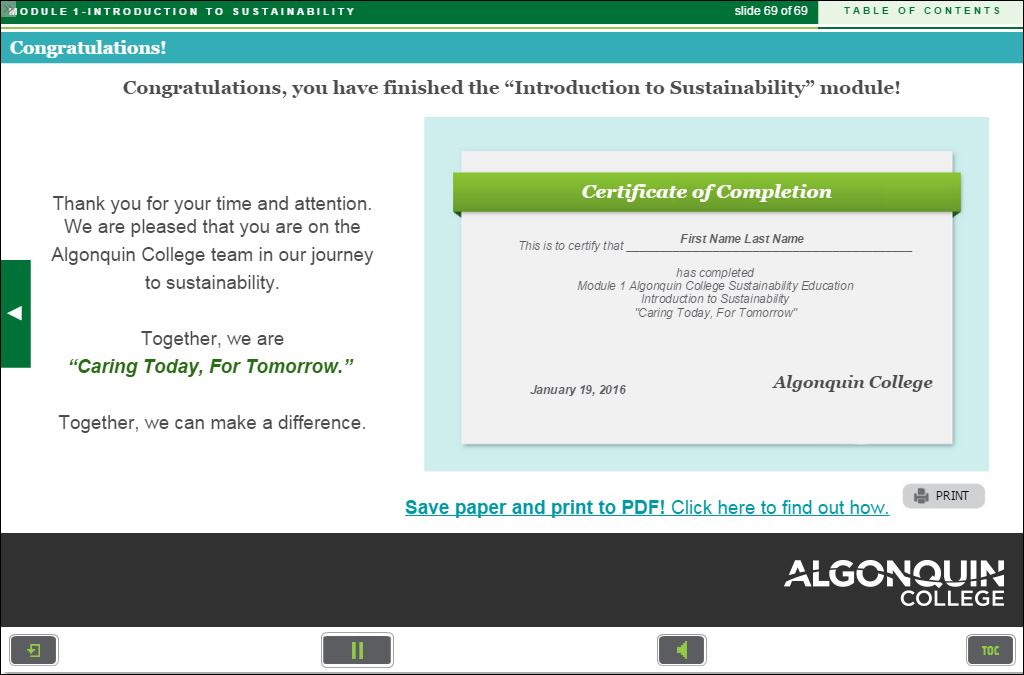This screenshot has width=1024, height=675.
Task: Click the PRINT button
Action: tap(944, 496)
